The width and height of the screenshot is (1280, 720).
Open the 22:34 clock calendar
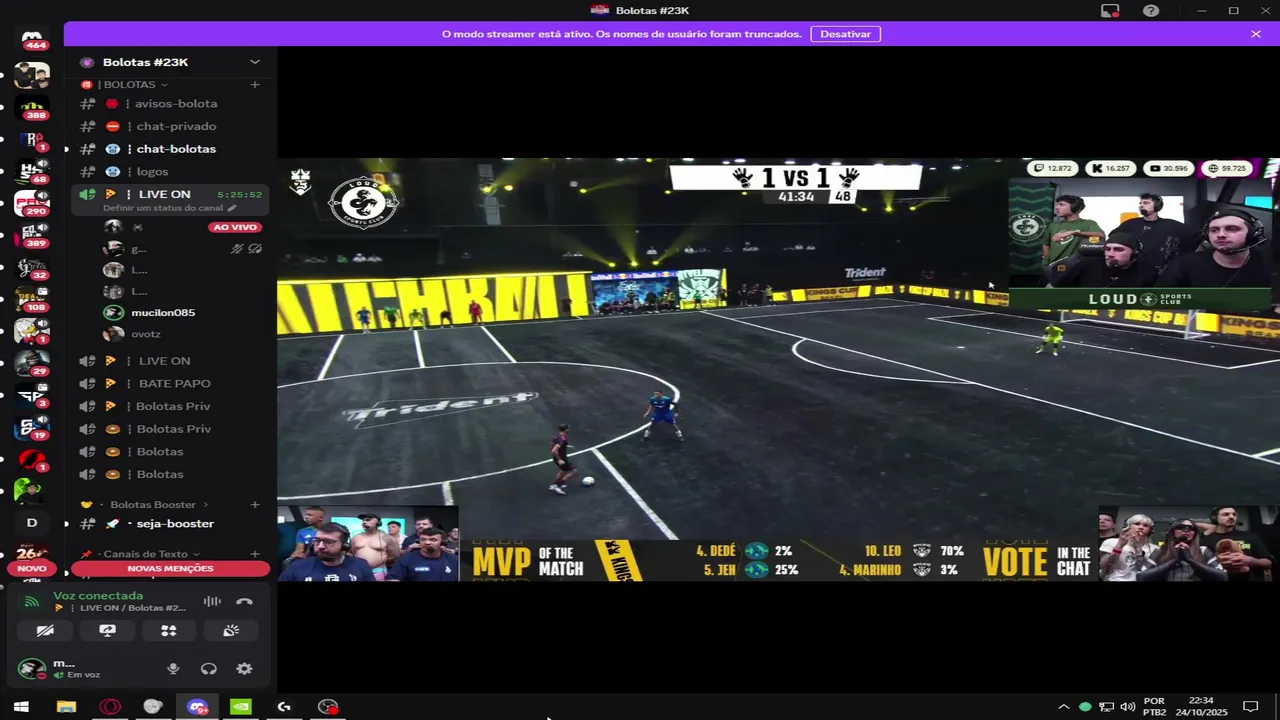(1201, 707)
